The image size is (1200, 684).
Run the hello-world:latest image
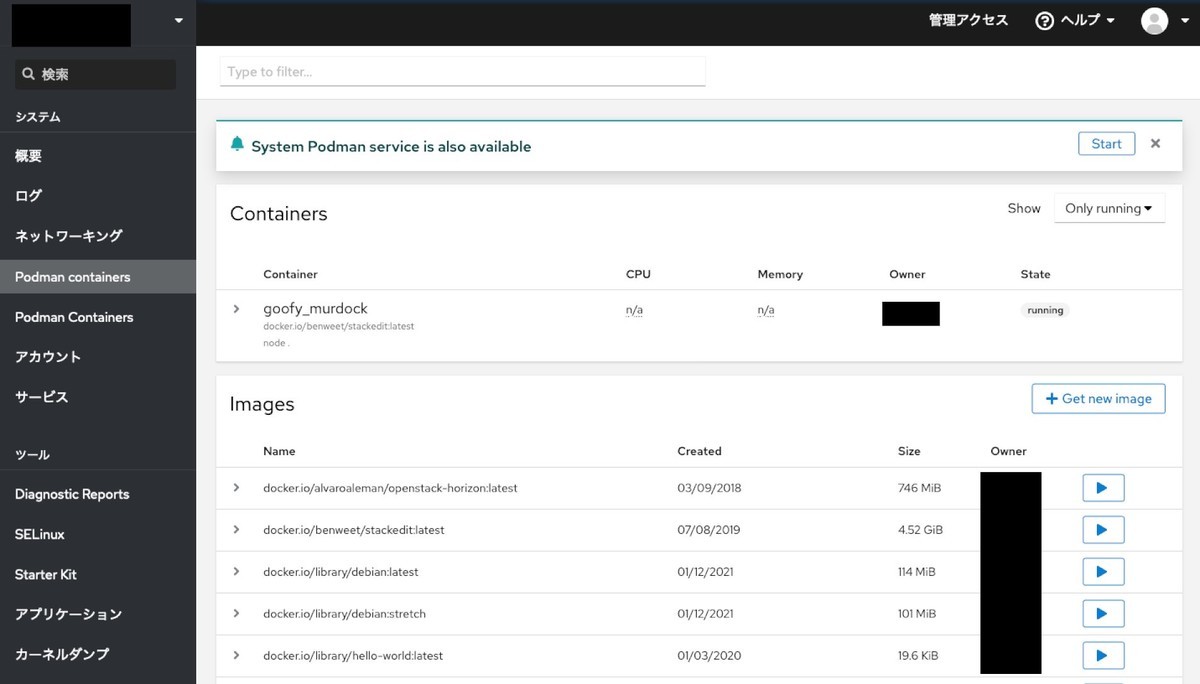click(1103, 656)
